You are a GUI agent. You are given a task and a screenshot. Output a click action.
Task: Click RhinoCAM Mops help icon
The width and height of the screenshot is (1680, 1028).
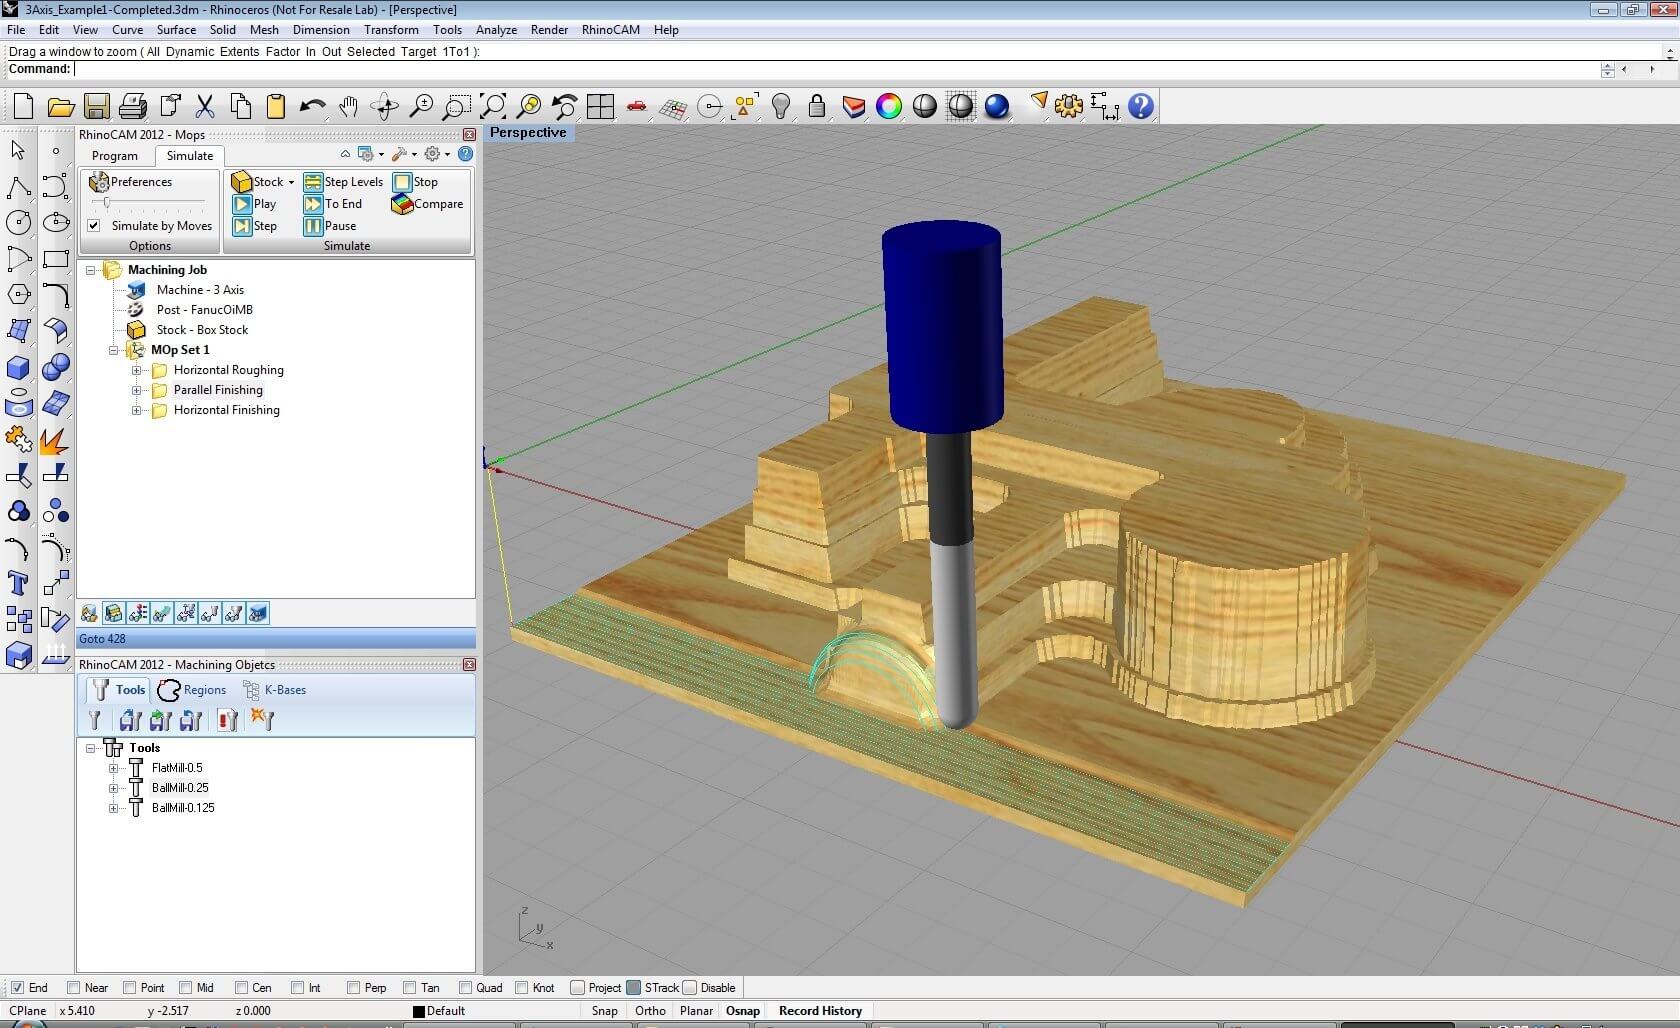point(465,154)
